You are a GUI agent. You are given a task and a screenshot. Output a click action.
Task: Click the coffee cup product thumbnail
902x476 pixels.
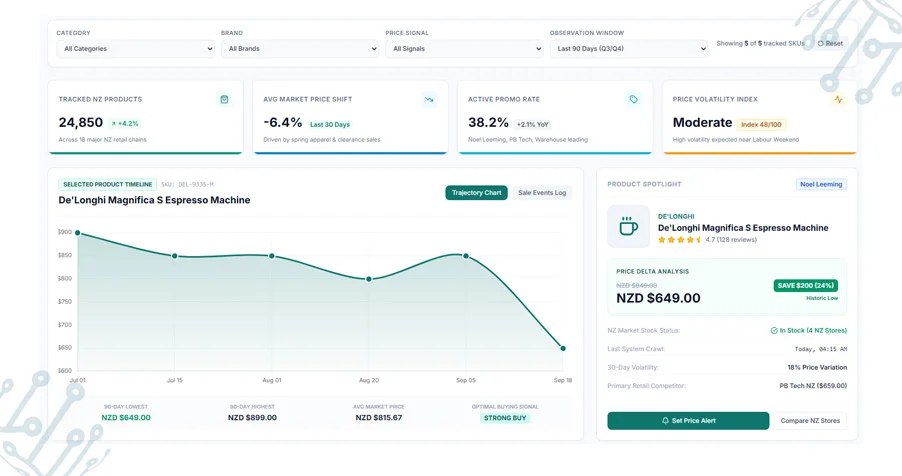pyautogui.click(x=628, y=227)
